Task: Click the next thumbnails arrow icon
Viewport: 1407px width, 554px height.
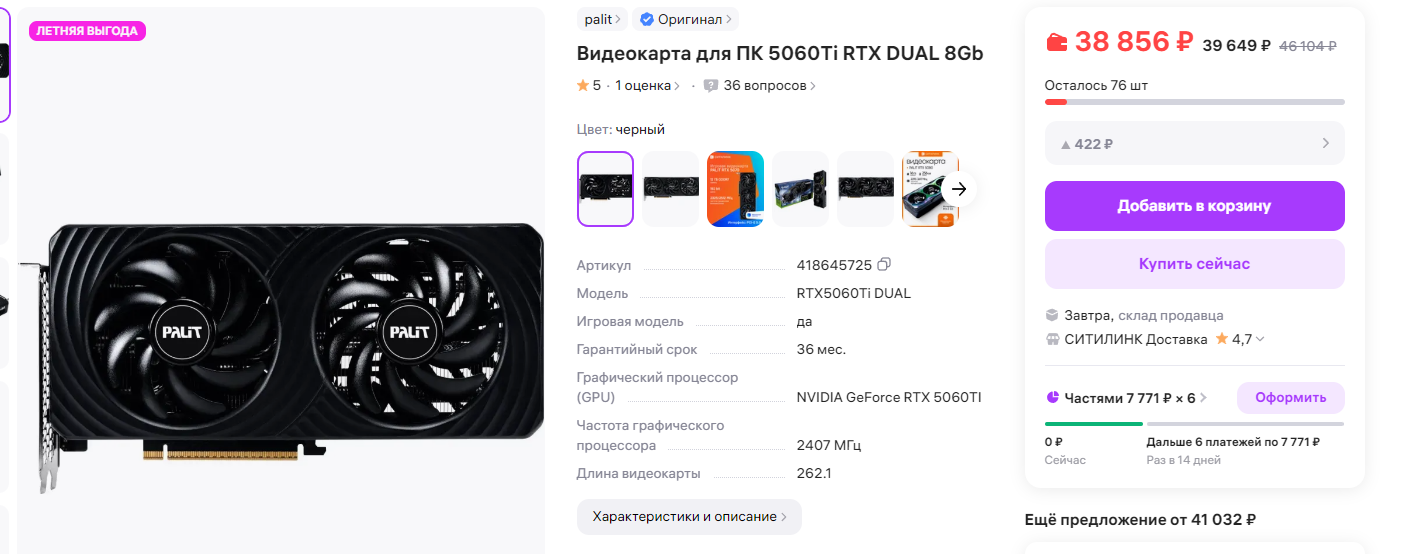Action: [959, 189]
